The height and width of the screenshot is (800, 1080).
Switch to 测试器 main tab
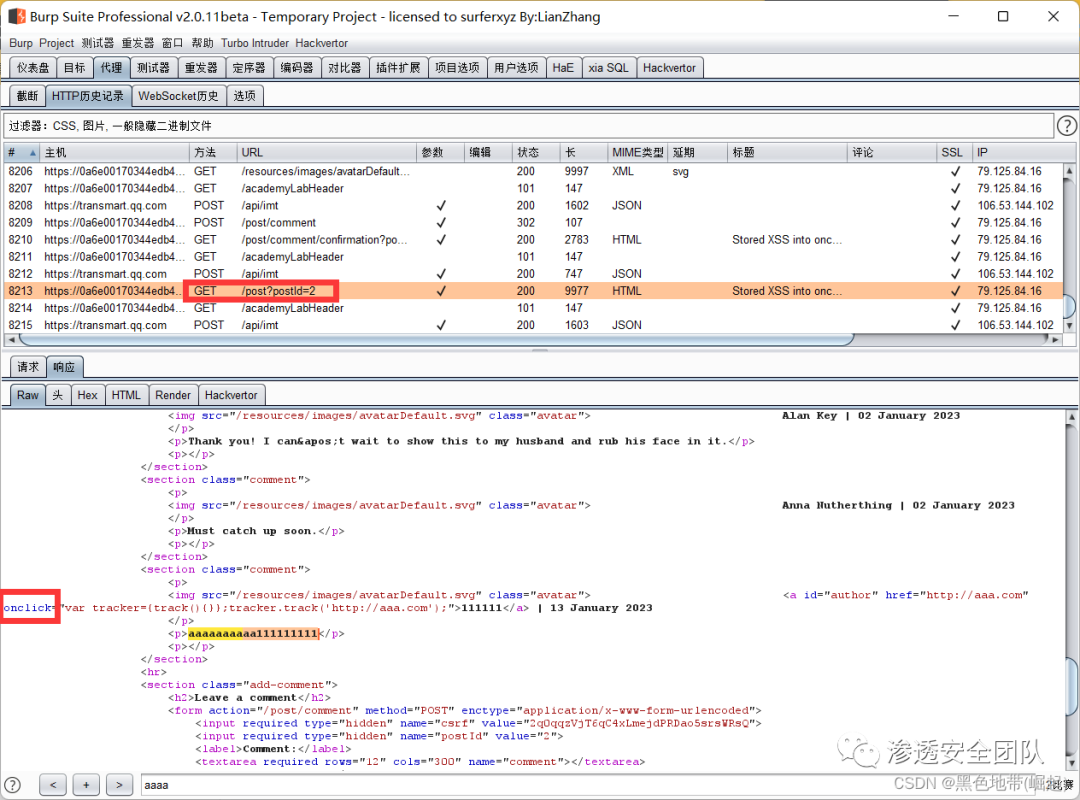153,68
